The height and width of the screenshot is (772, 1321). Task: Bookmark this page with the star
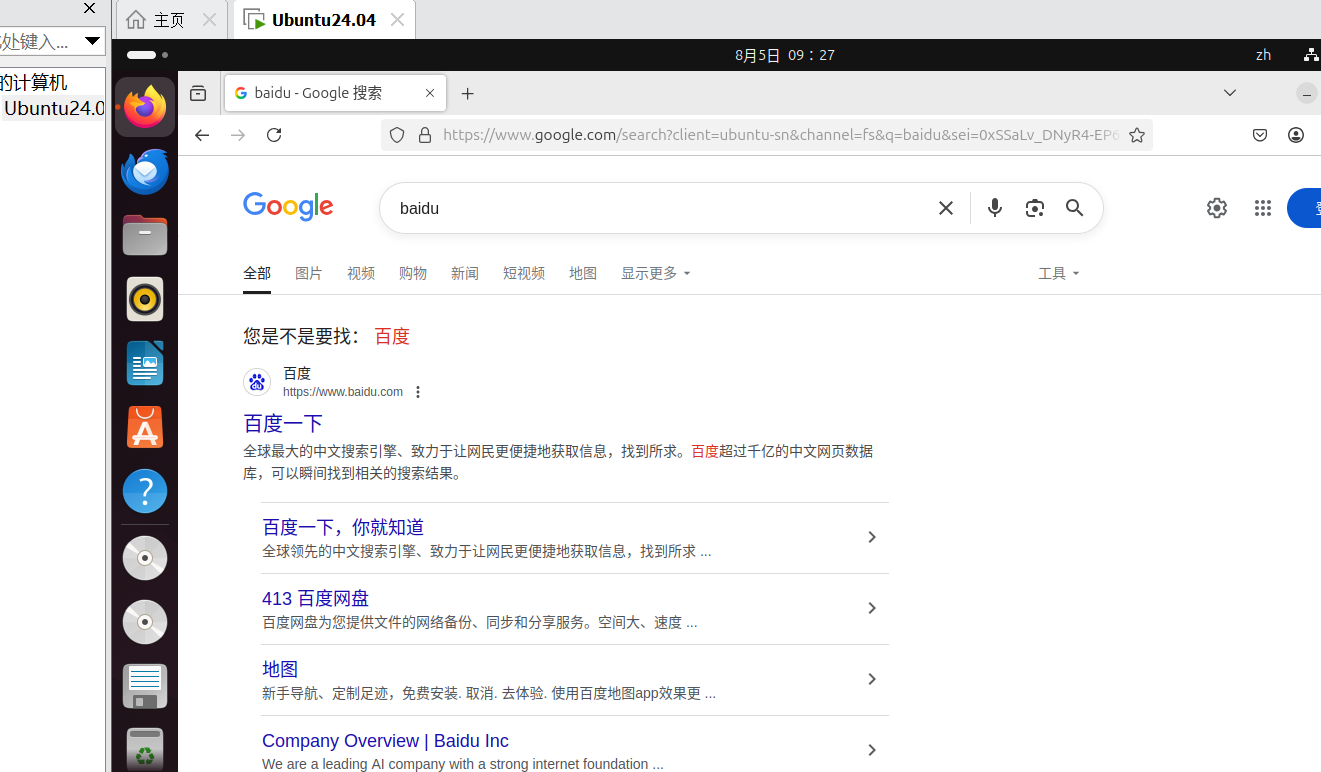pos(1137,135)
